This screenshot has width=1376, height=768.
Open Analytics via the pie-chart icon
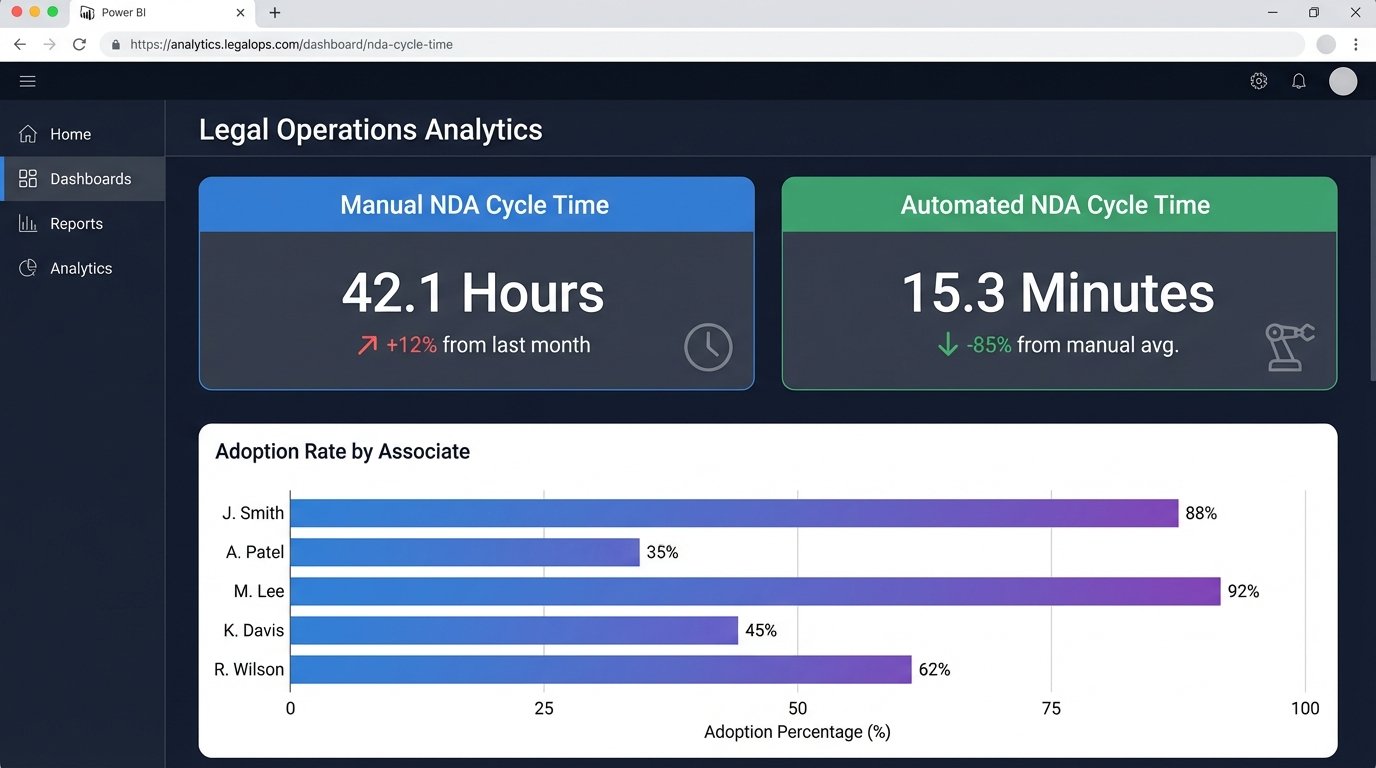point(26,268)
